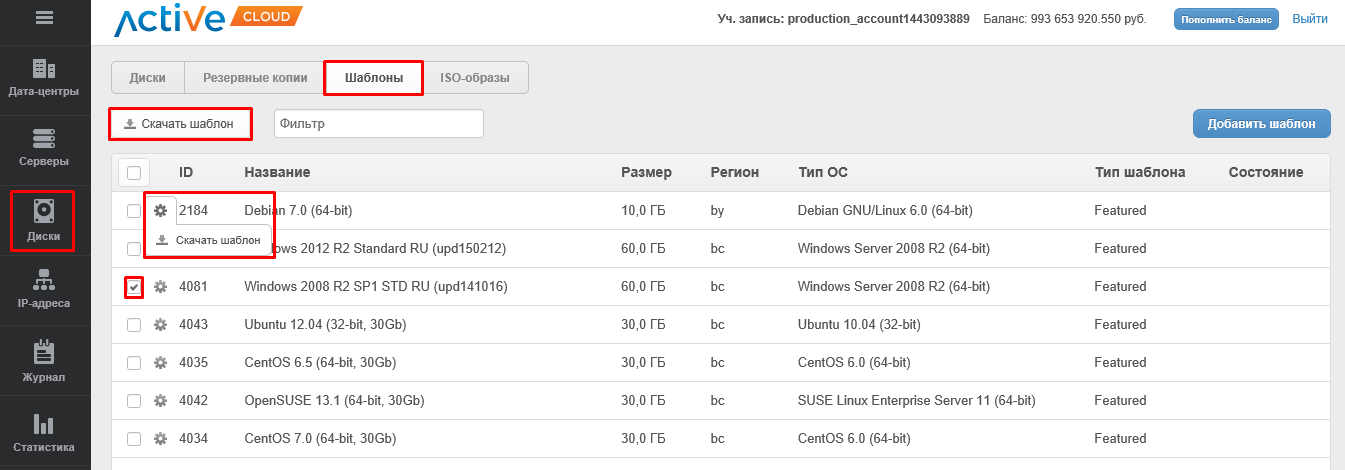Image resolution: width=1345 pixels, height=470 pixels.
Task: Check the Debian 7.0 template checkbox
Action: tap(134, 211)
